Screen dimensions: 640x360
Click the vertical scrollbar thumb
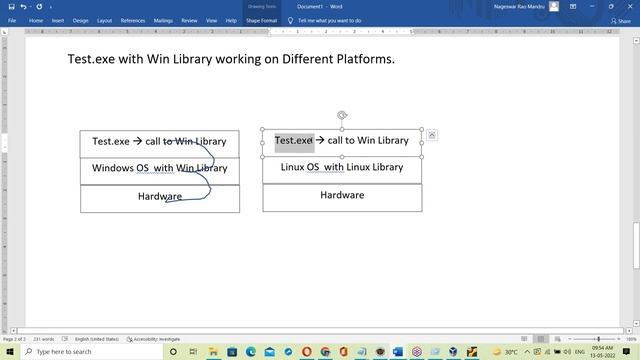coord(636,245)
